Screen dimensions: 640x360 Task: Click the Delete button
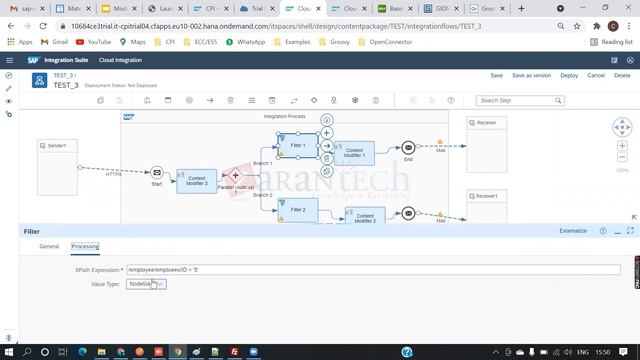[x=622, y=76]
